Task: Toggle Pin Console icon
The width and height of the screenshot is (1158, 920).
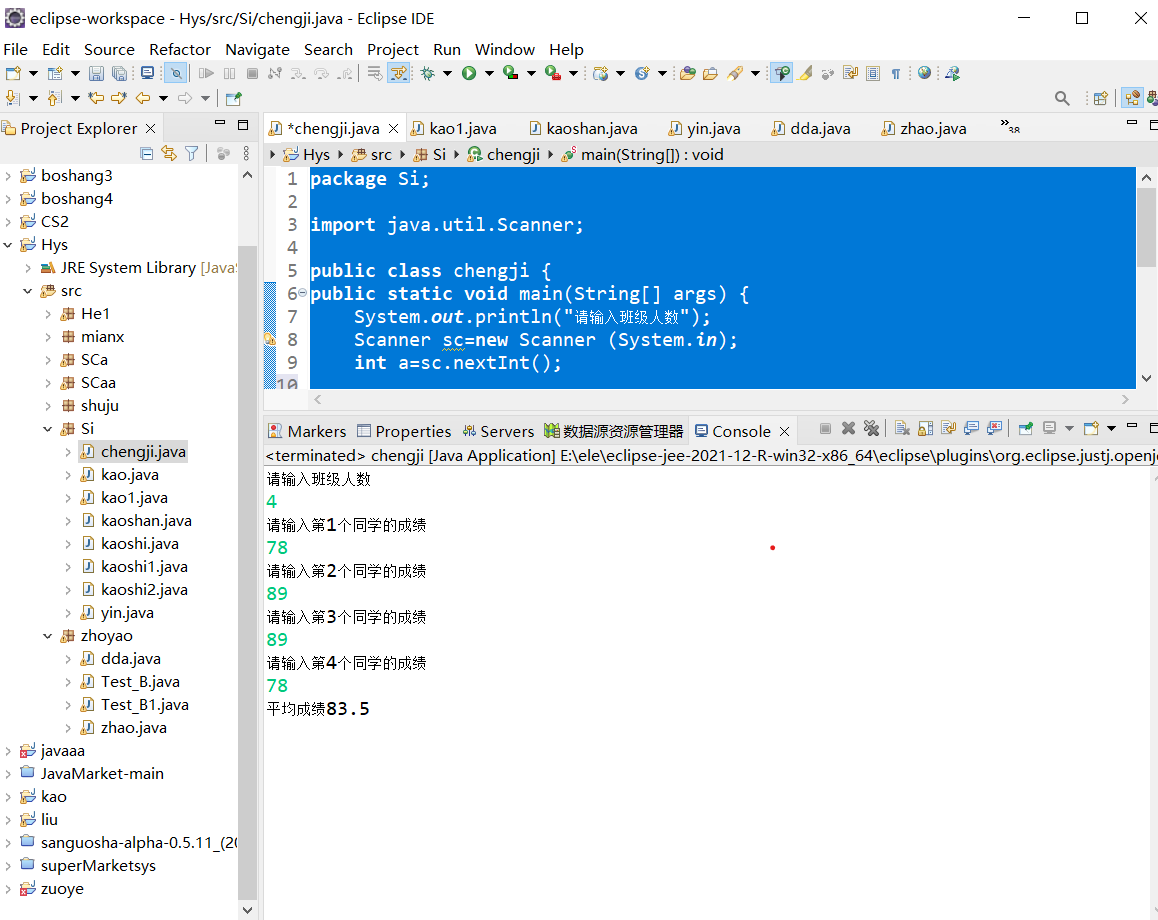Action: tap(1025, 428)
